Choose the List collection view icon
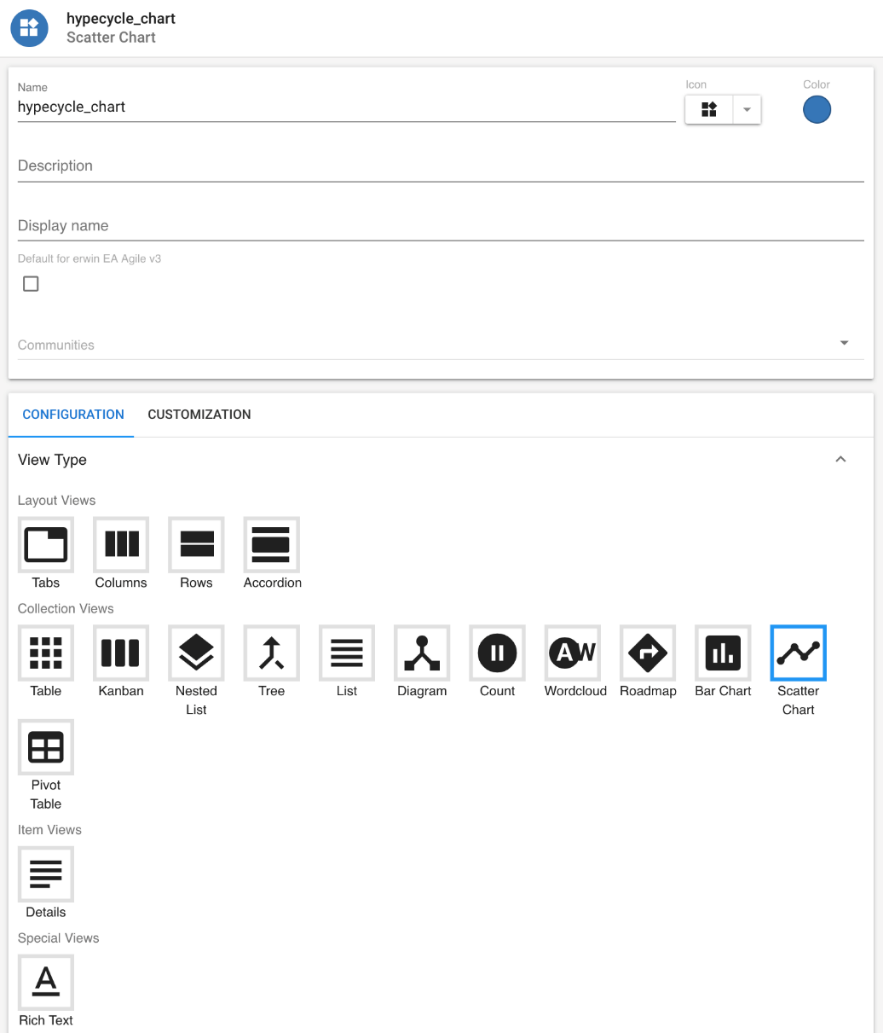 [x=346, y=652]
